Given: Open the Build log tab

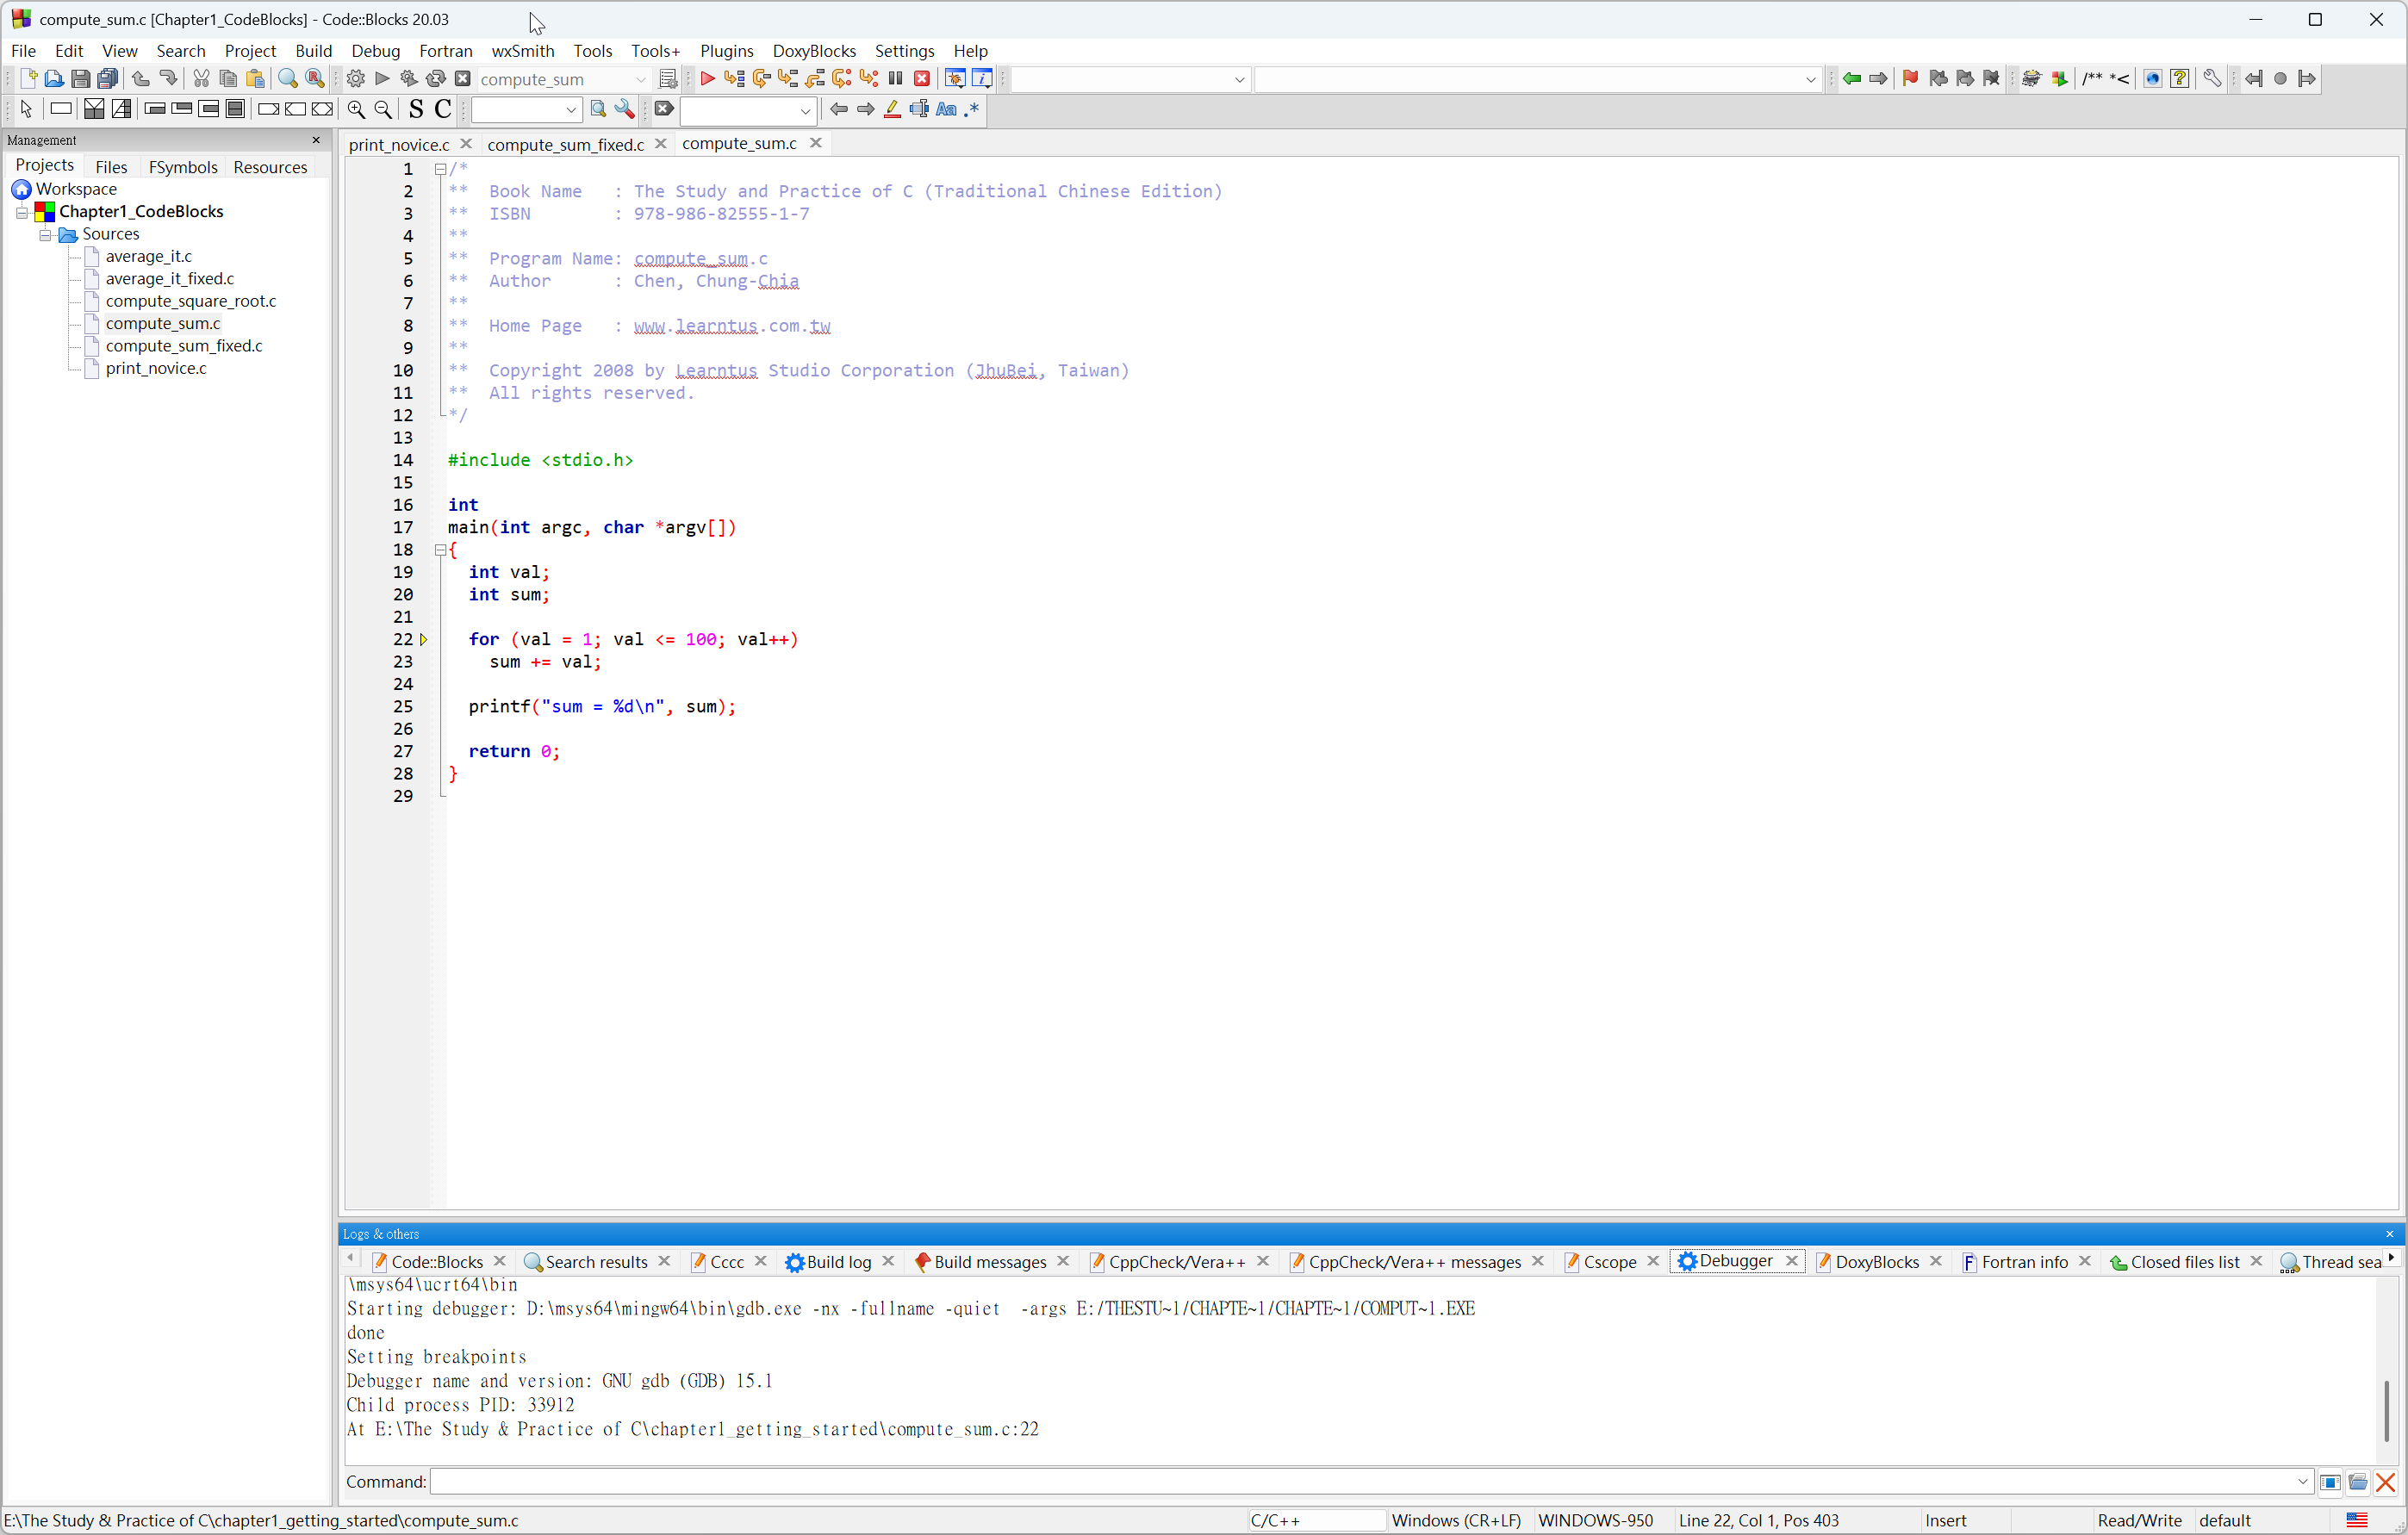Looking at the screenshot, I should click(838, 1262).
